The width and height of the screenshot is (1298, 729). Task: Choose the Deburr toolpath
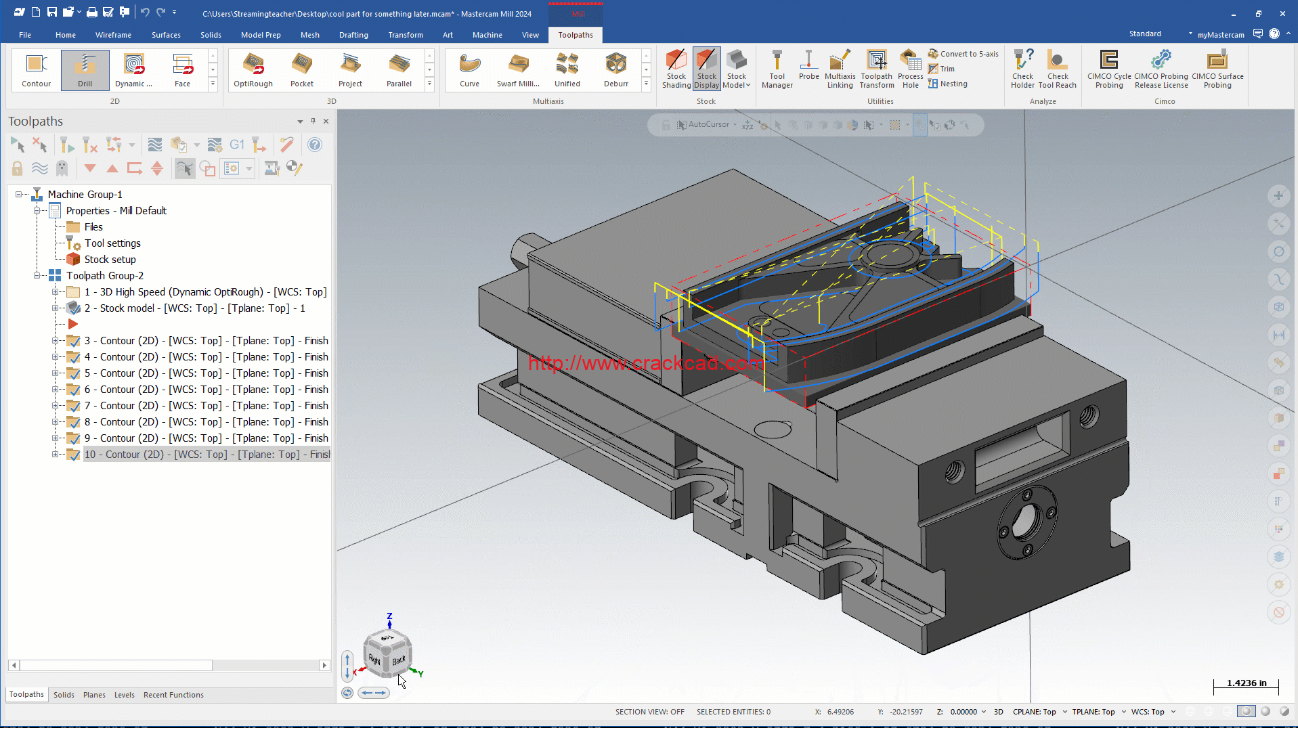616,70
